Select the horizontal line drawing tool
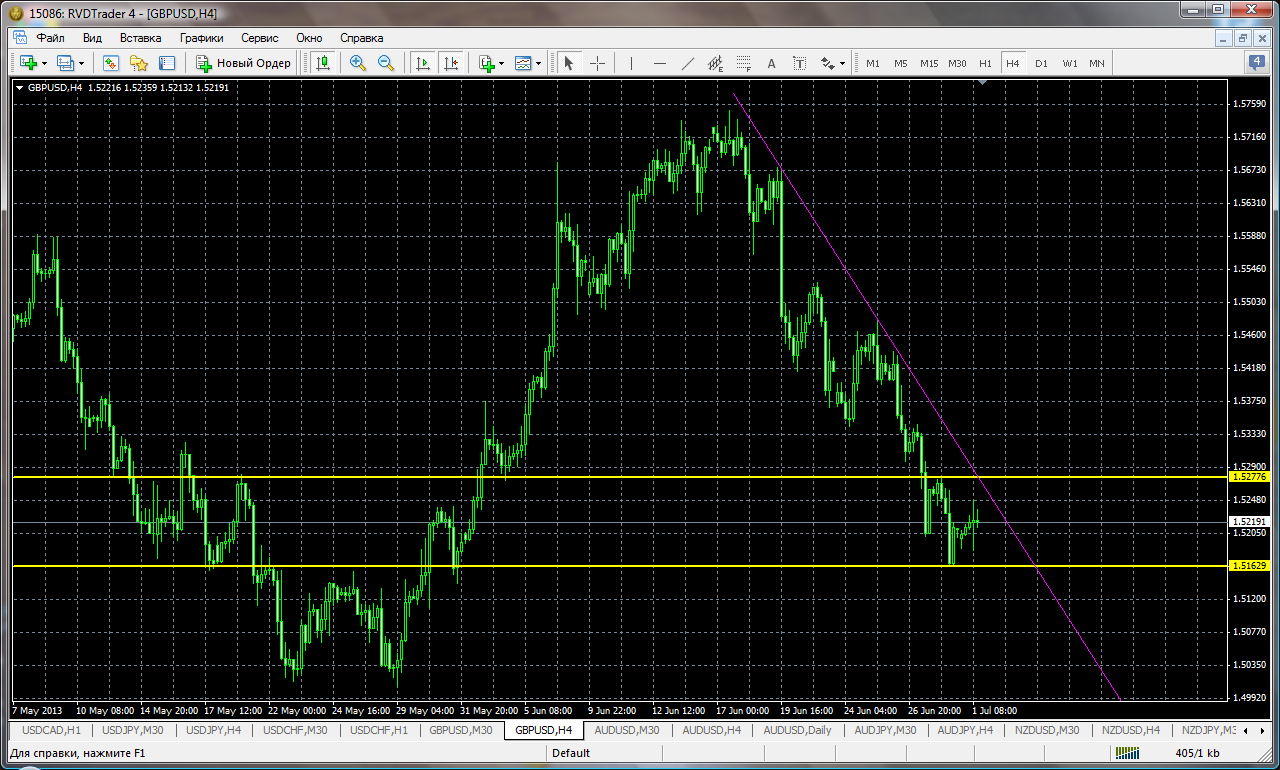 pos(659,63)
